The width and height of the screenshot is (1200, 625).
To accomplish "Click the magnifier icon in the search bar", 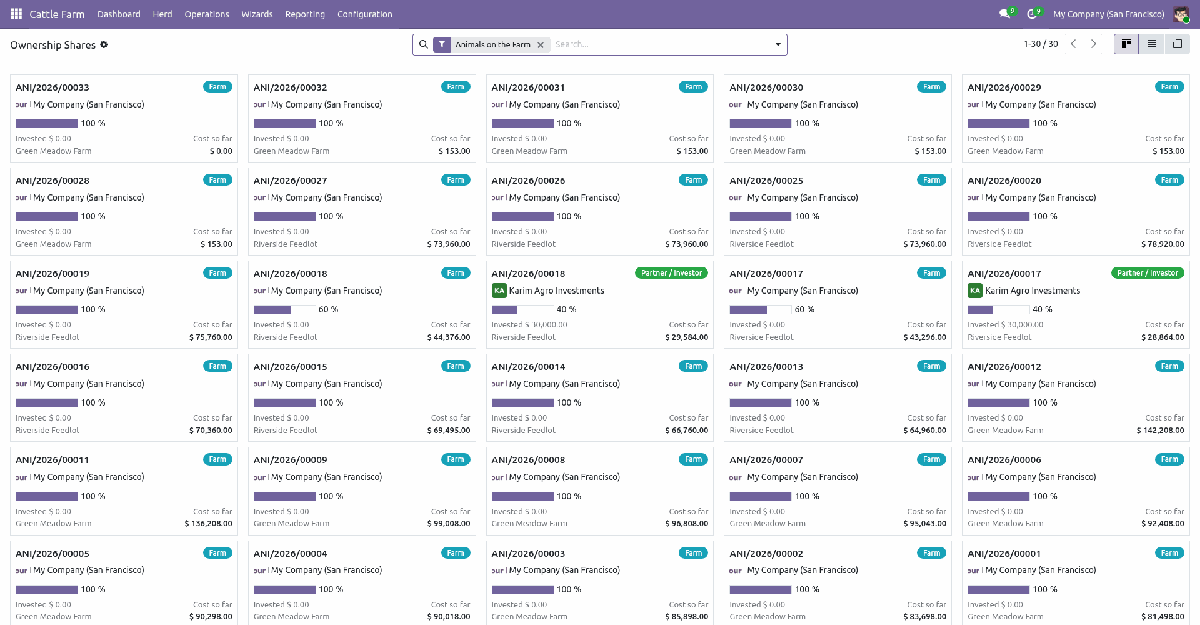I will (423, 45).
